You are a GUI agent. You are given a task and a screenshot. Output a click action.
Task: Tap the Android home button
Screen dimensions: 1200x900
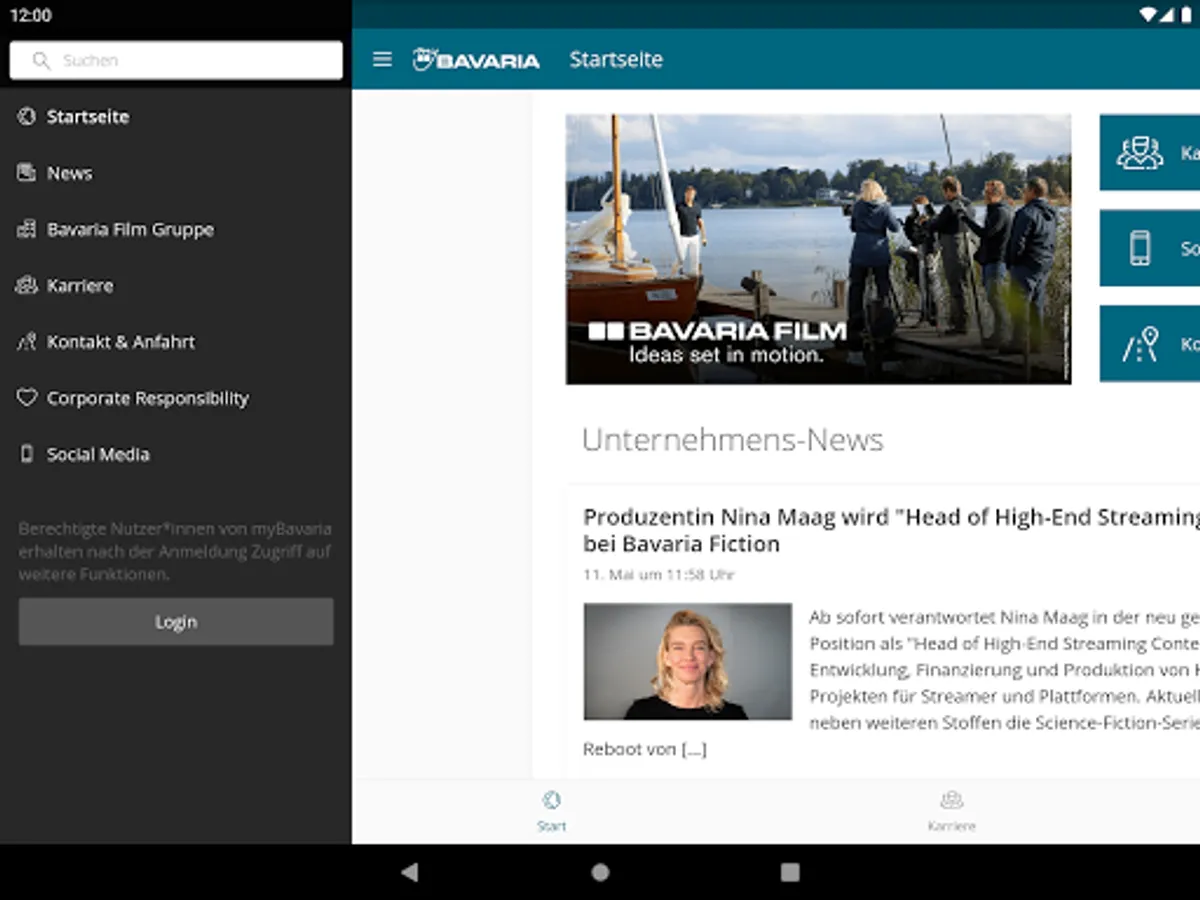click(600, 872)
